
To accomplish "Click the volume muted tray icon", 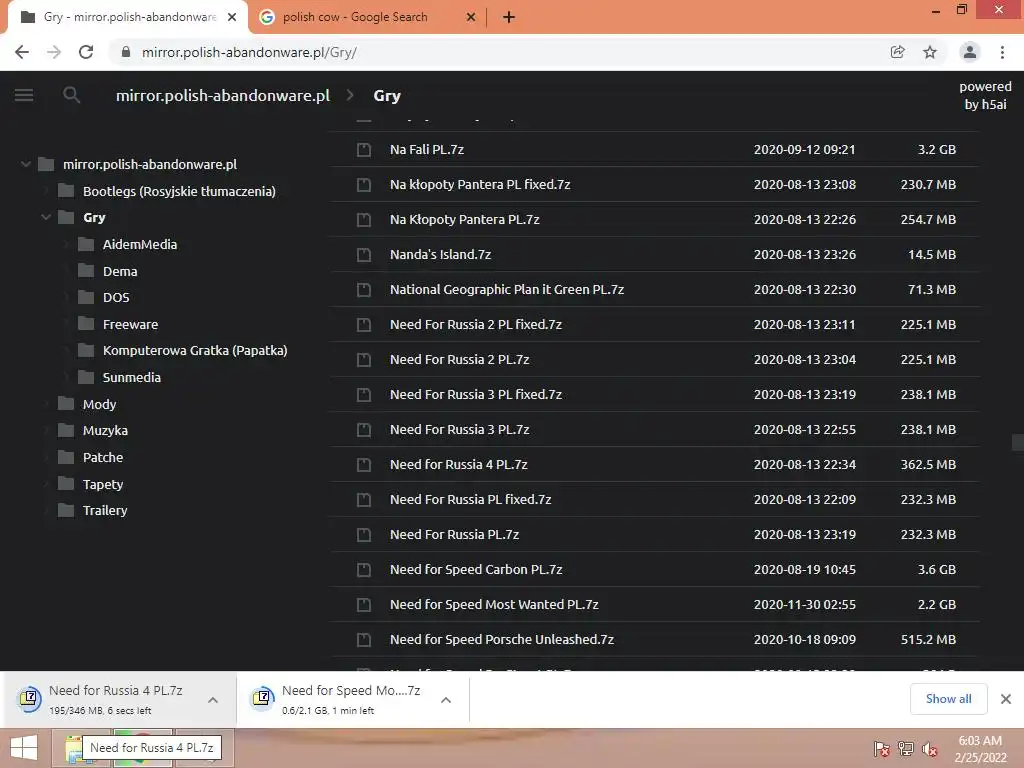I will [930, 749].
